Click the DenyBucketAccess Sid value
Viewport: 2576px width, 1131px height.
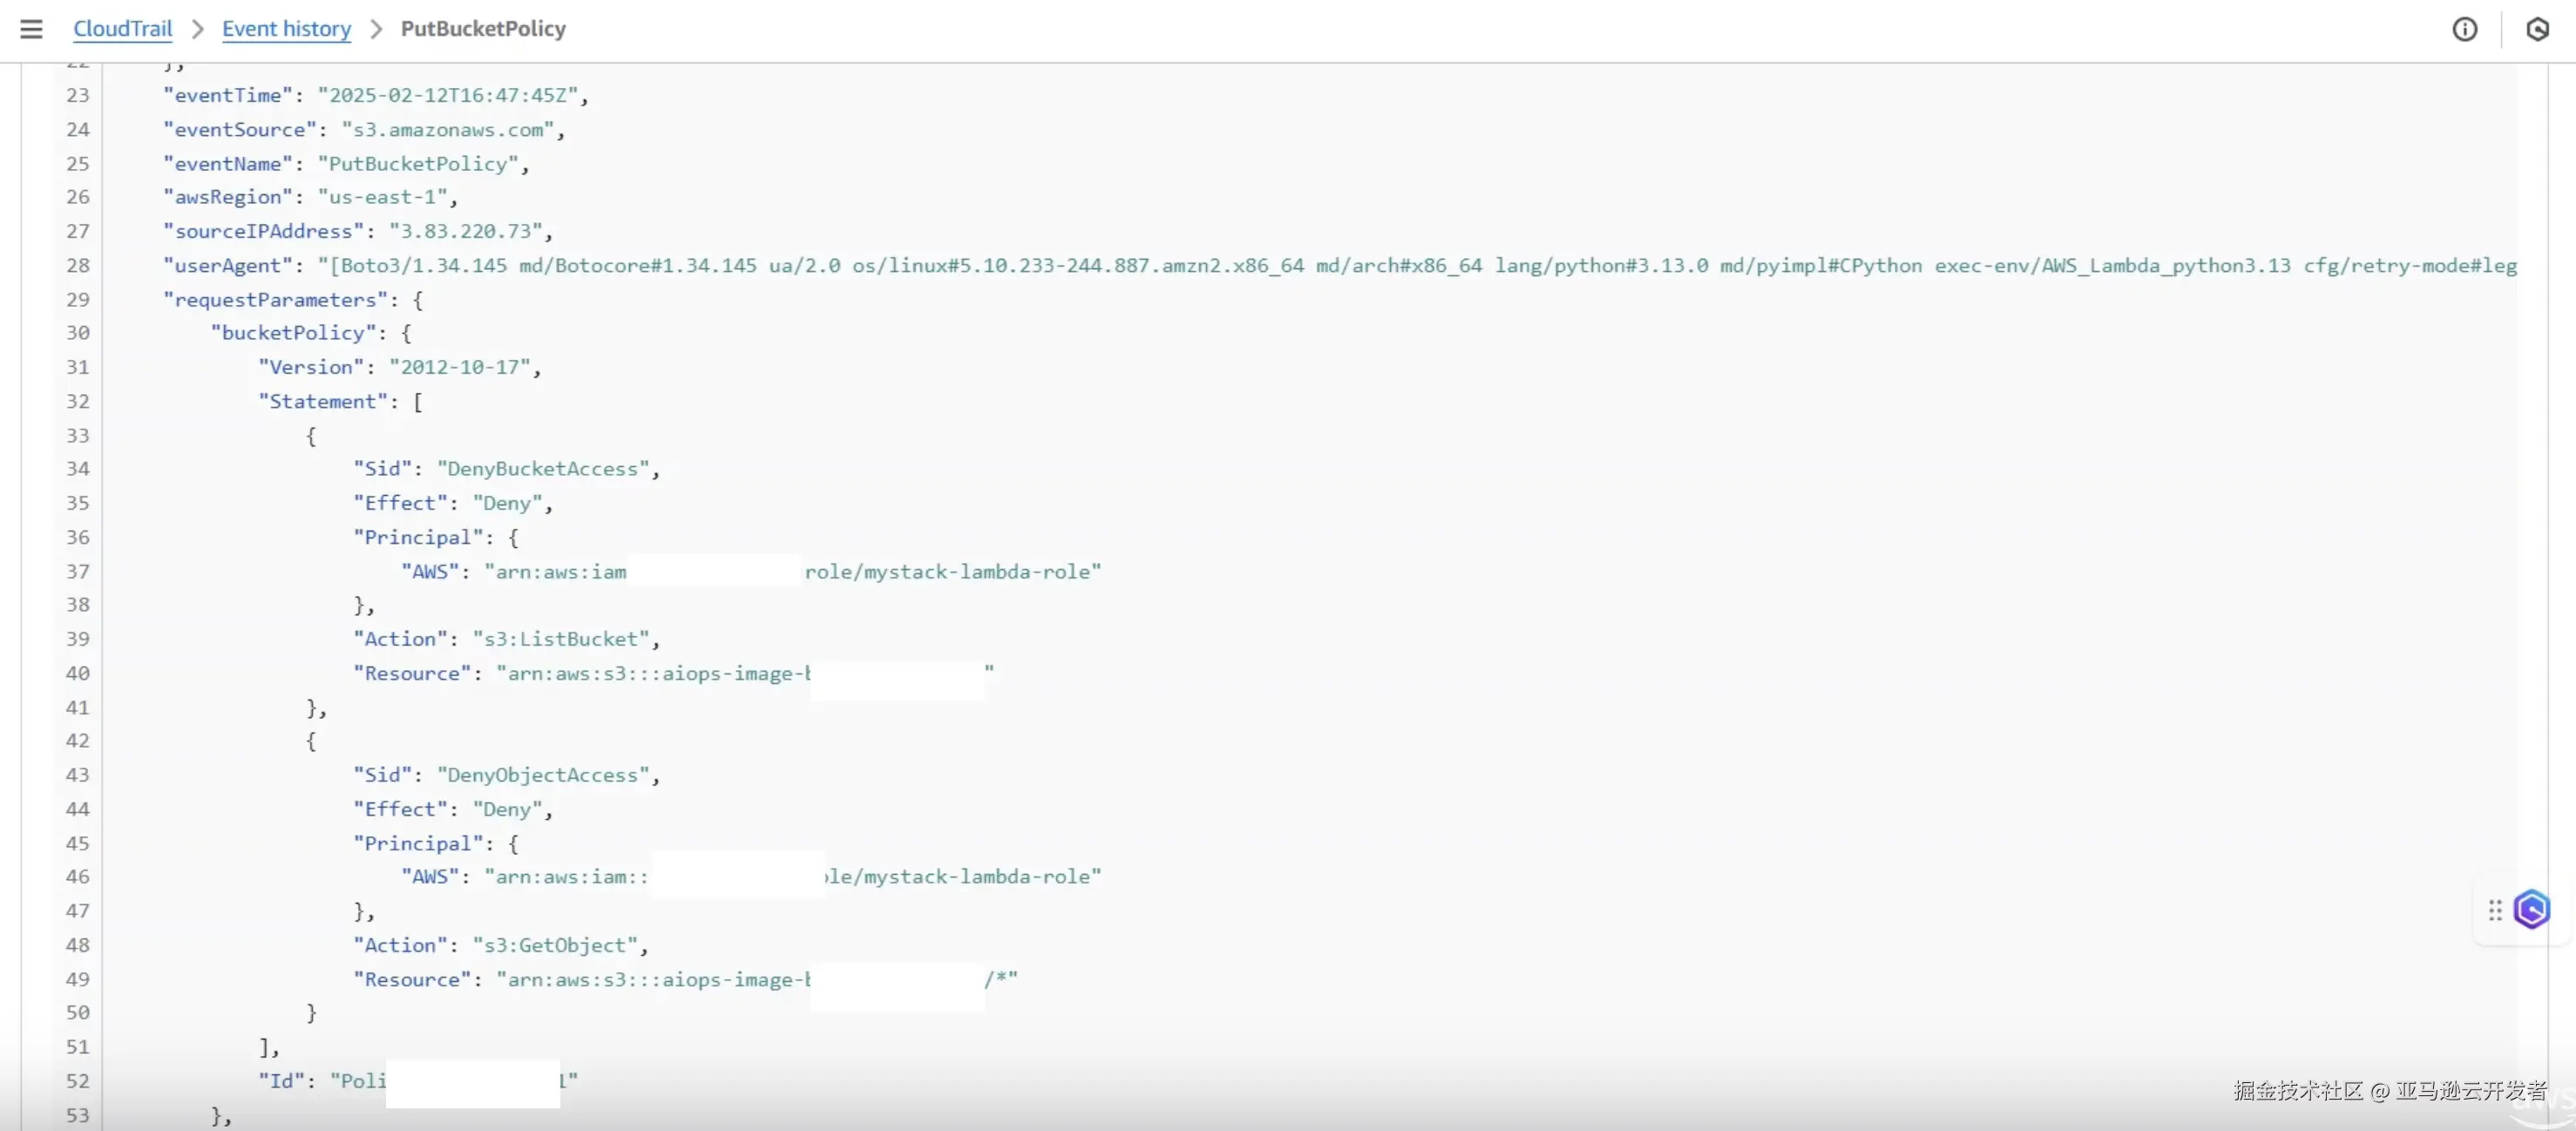click(542, 468)
